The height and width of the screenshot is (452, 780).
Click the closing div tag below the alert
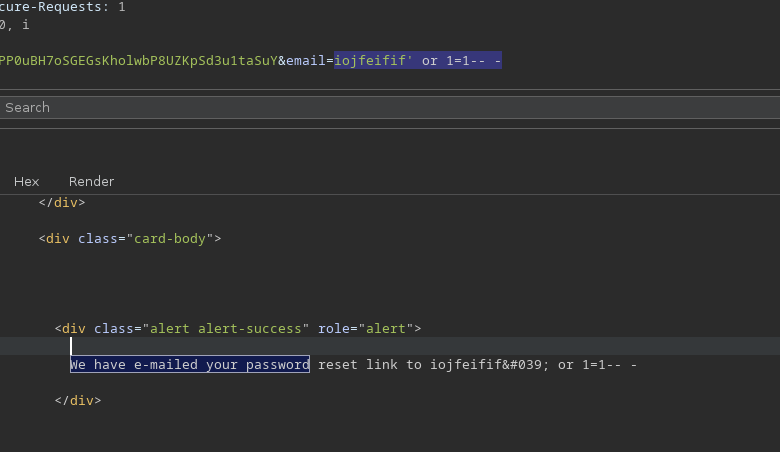point(78,401)
